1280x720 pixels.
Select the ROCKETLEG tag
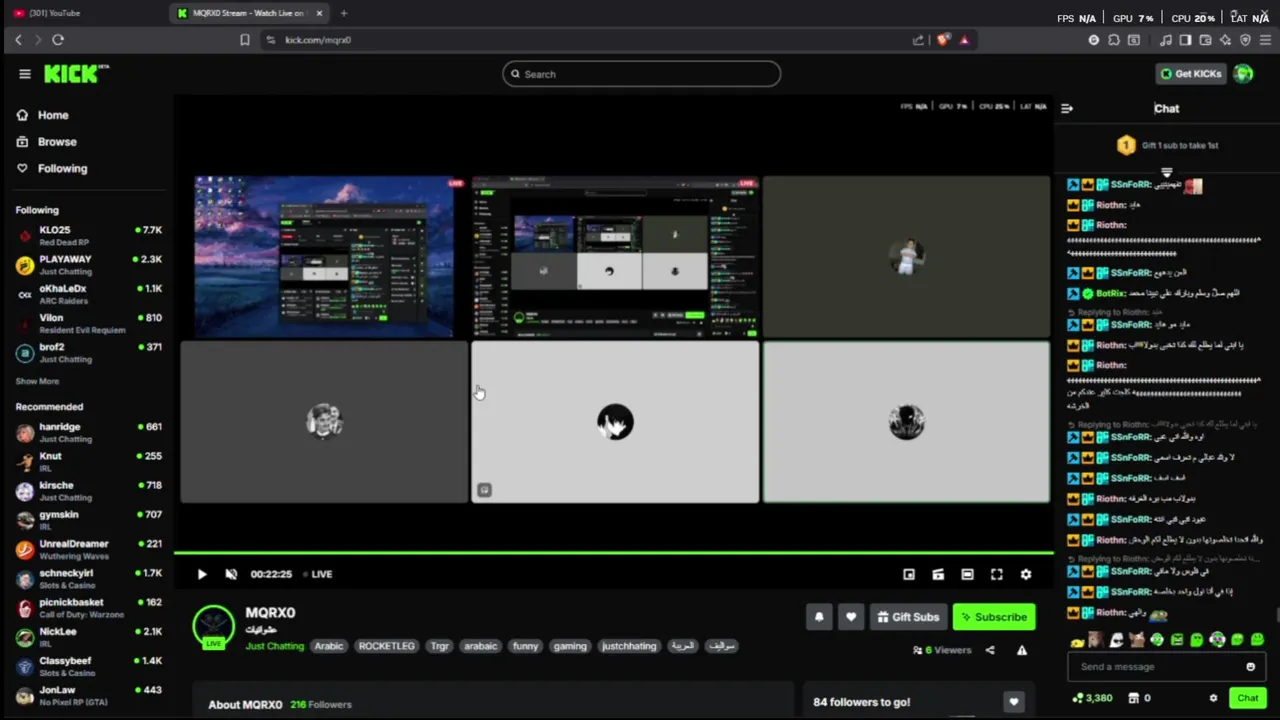(x=386, y=646)
